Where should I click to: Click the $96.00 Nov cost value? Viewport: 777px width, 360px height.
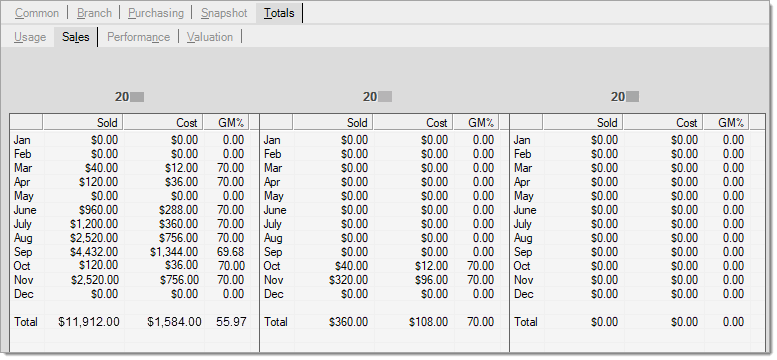click(431, 280)
